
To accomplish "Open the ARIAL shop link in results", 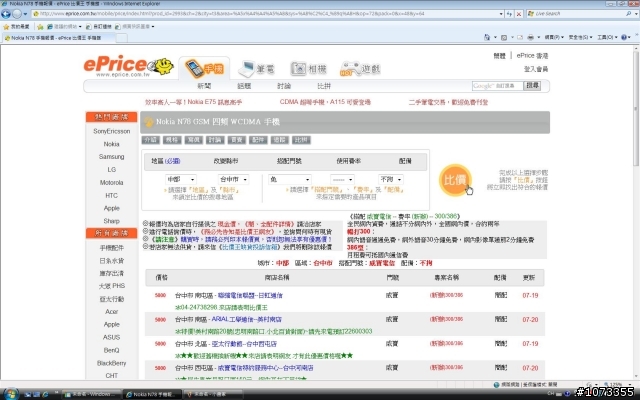I will click(x=247, y=319).
